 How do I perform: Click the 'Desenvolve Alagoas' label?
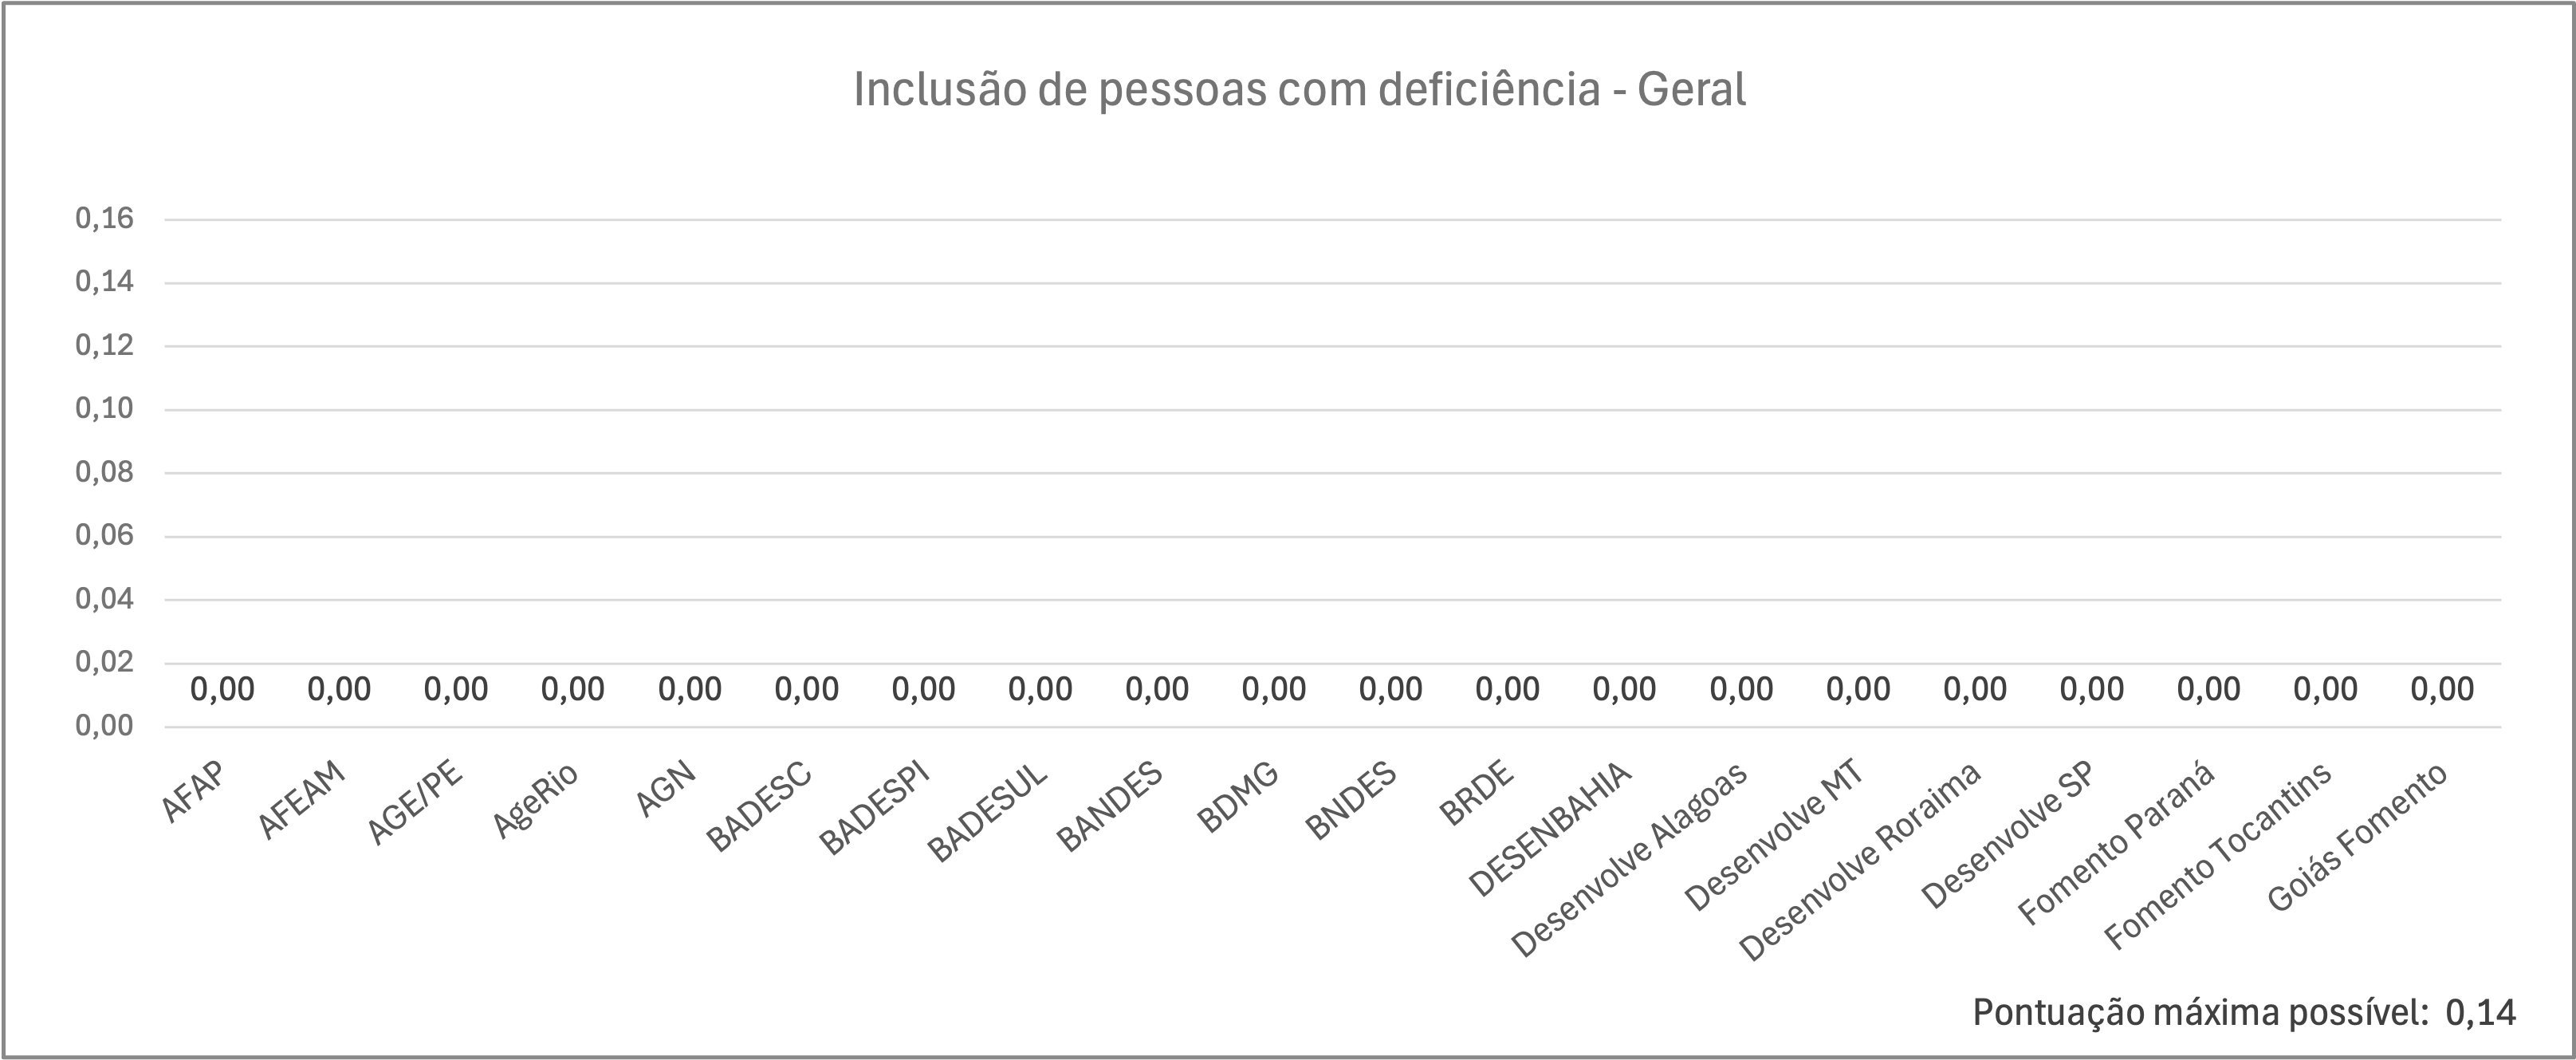pyautogui.click(x=1629, y=860)
